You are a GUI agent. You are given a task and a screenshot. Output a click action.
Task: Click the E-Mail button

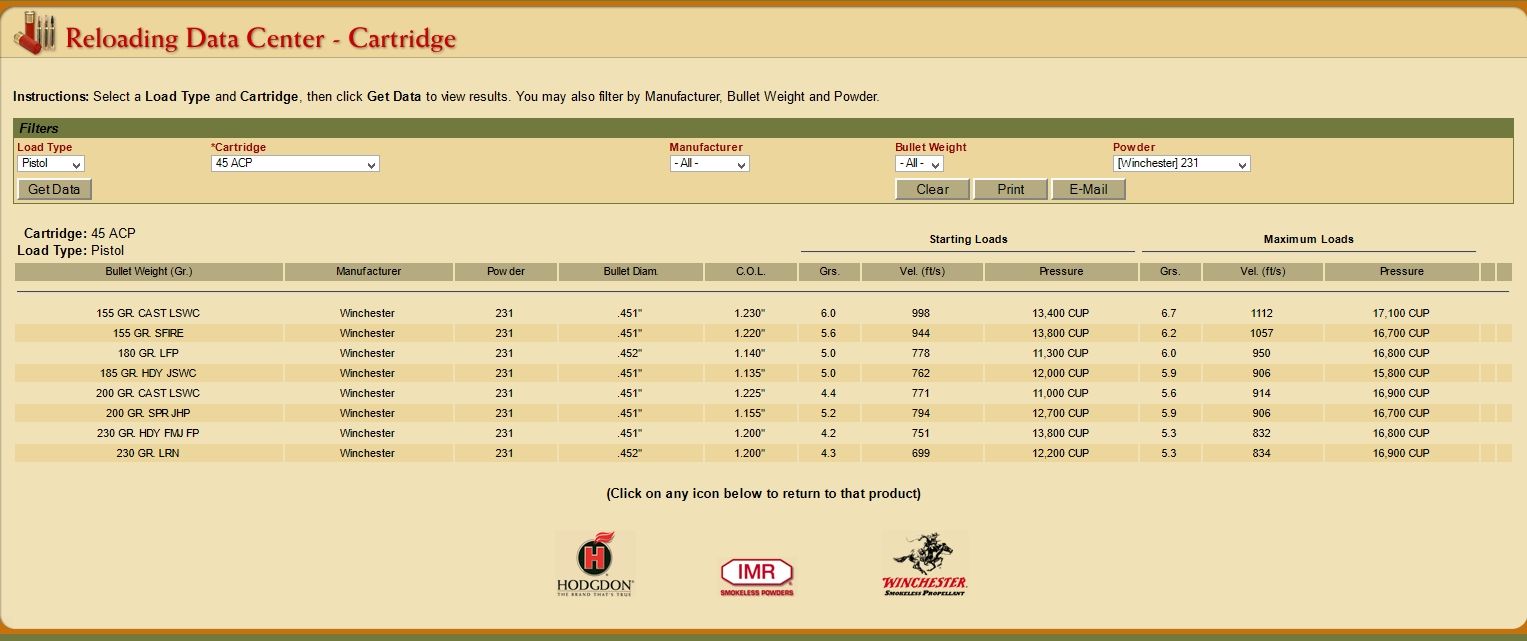[1088, 189]
